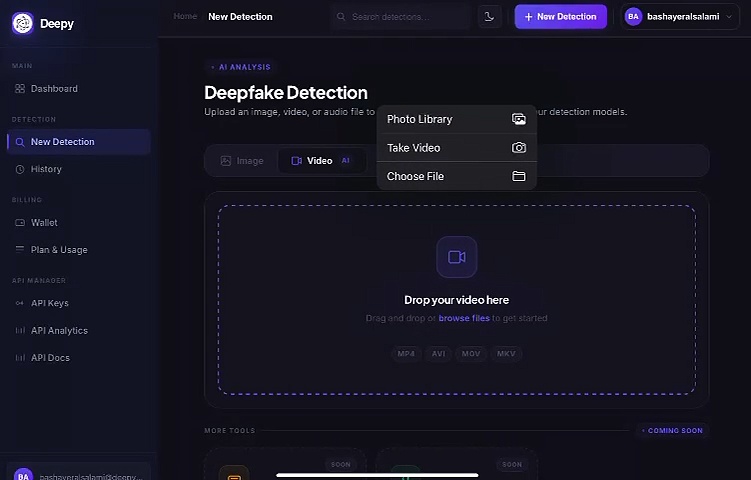
Task: Click the Wallet icon
Action: [x=20, y=223]
